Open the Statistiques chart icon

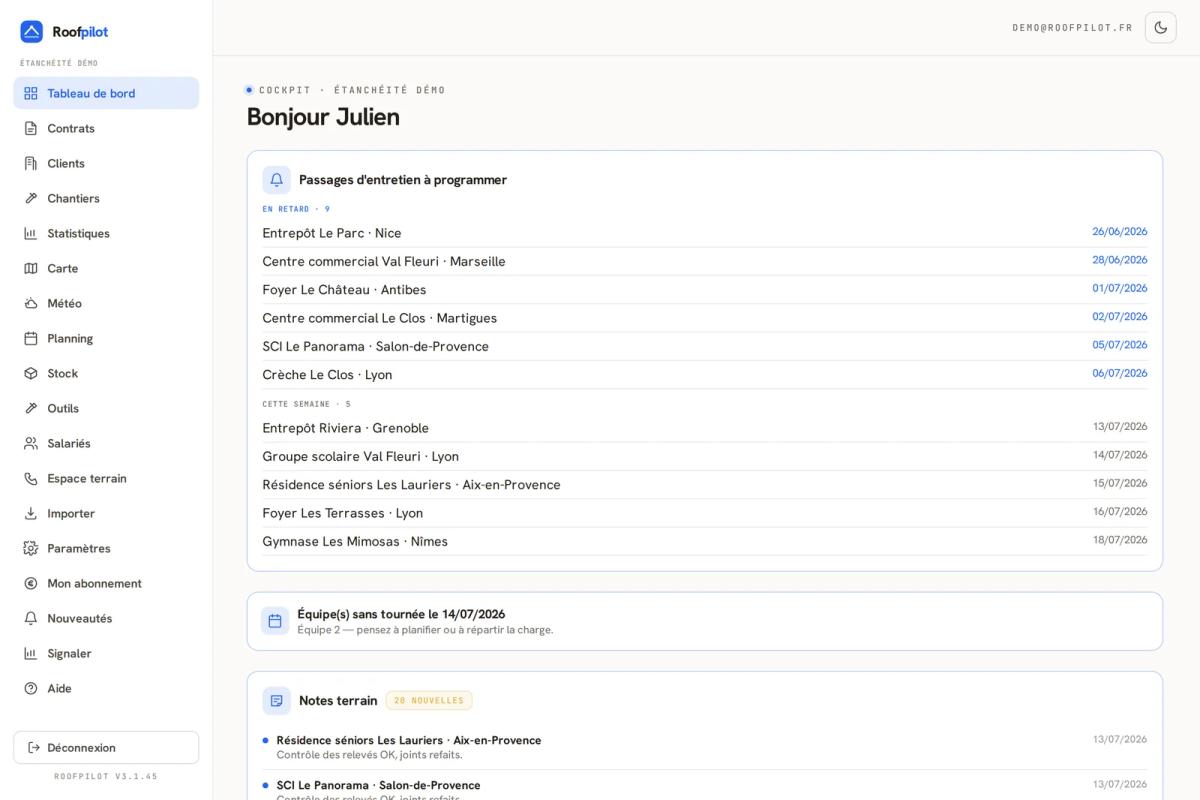(31, 233)
